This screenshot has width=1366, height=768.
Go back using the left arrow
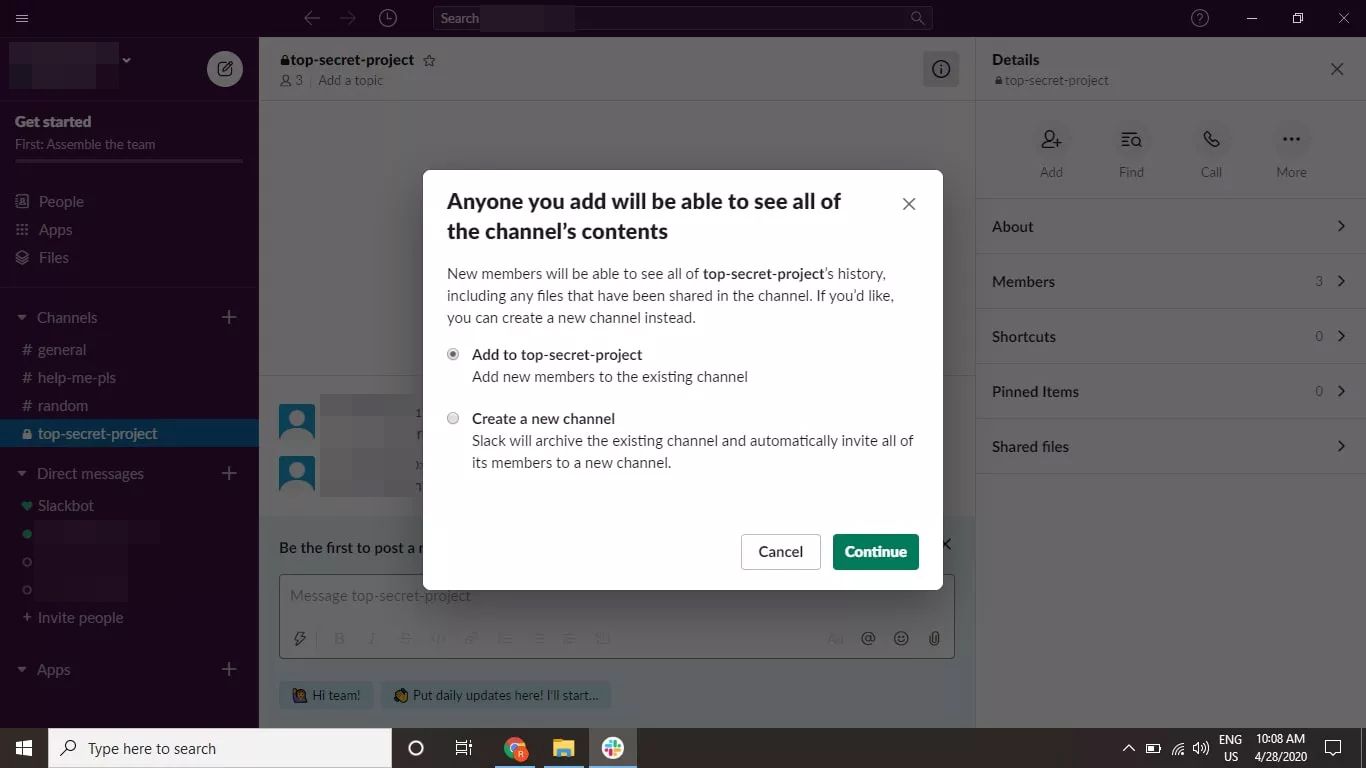pyautogui.click(x=312, y=18)
